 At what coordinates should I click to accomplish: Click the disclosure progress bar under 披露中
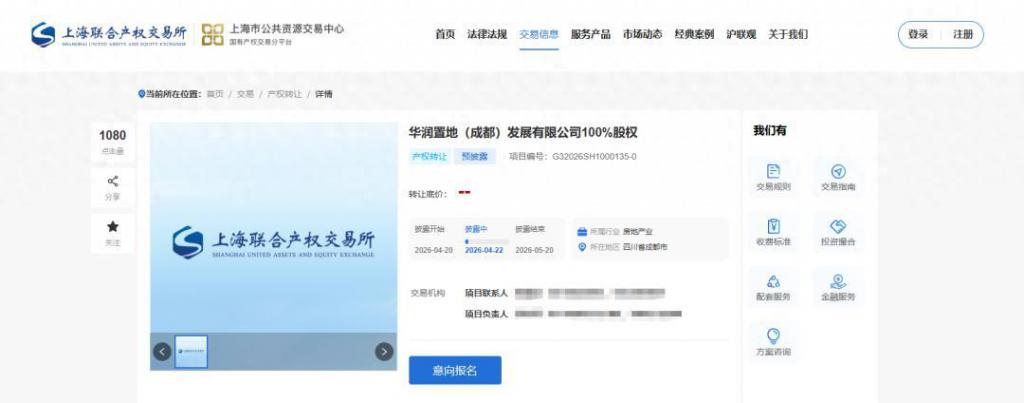[x=486, y=241]
